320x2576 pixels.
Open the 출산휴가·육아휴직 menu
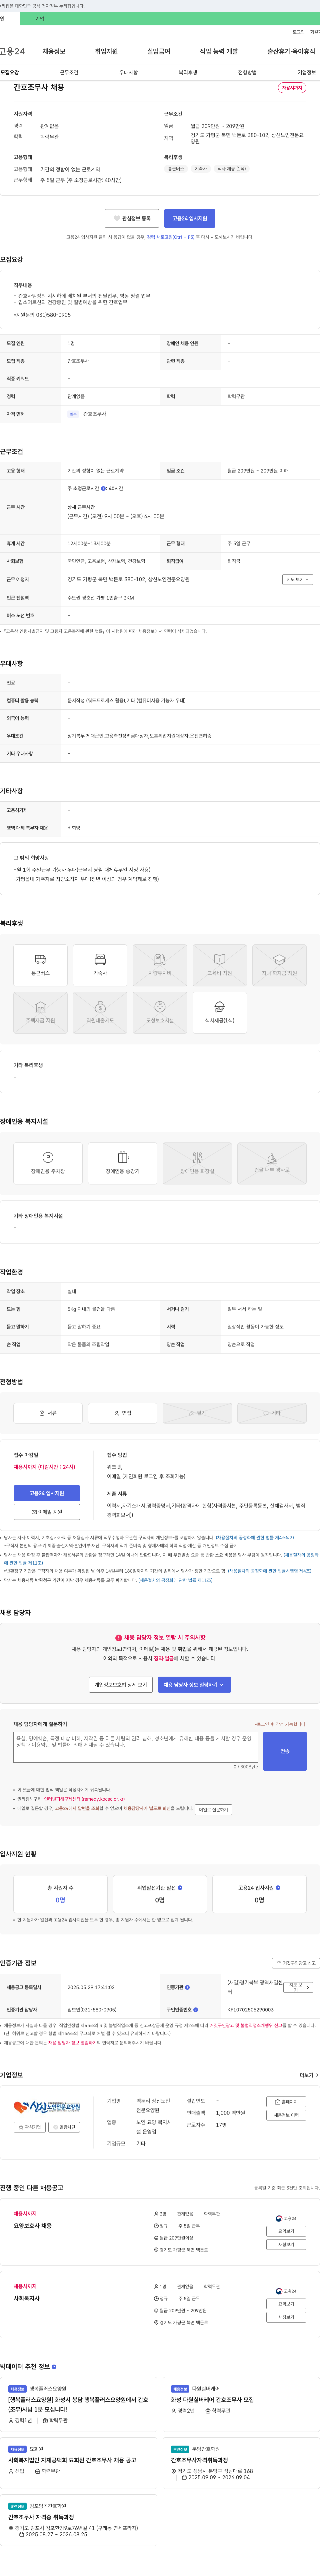[291, 51]
